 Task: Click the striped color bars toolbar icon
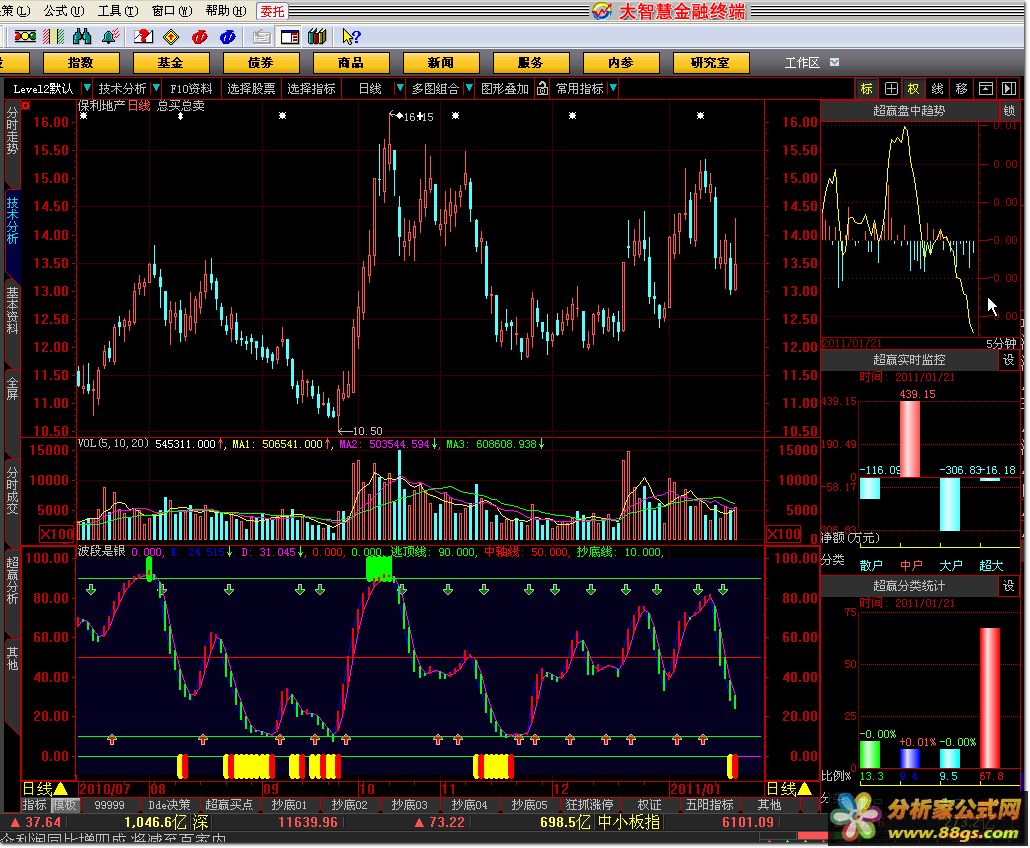coord(54,37)
